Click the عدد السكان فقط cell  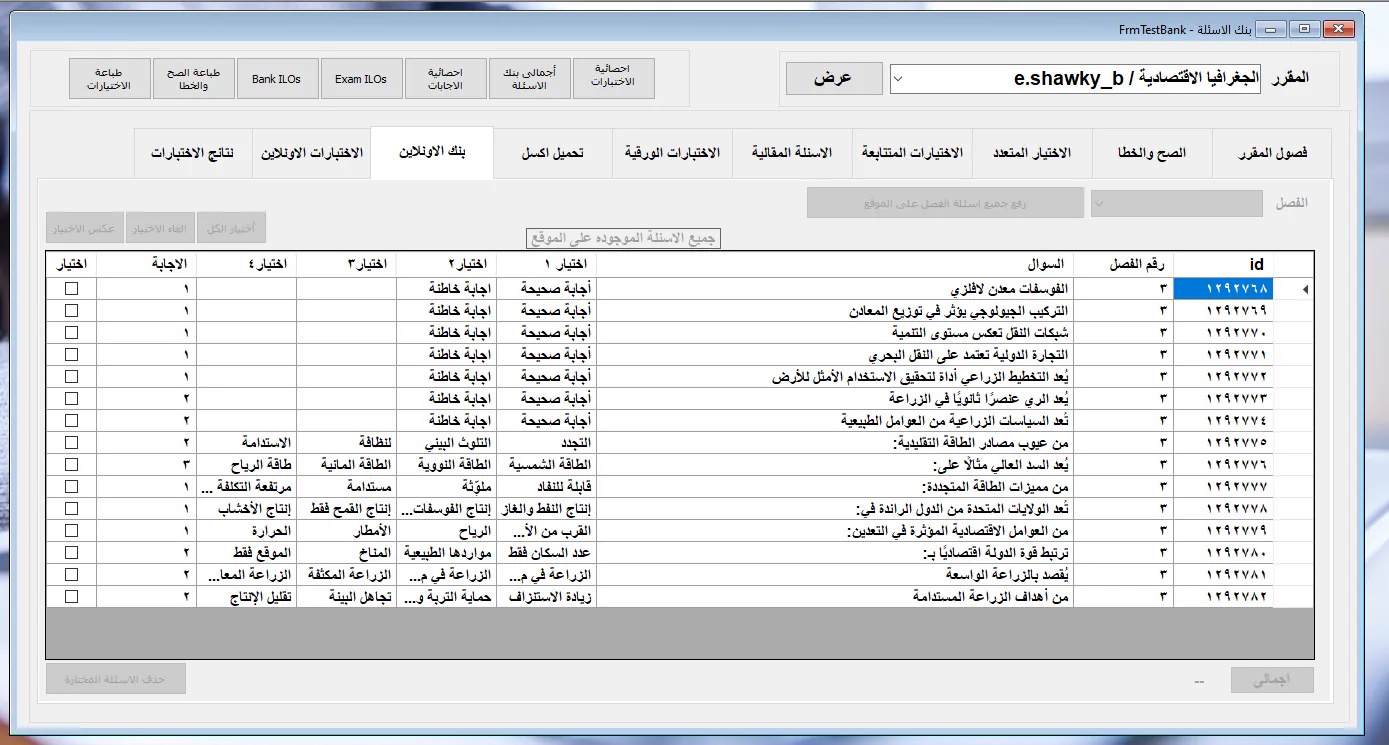pyautogui.click(x=546, y=552)
